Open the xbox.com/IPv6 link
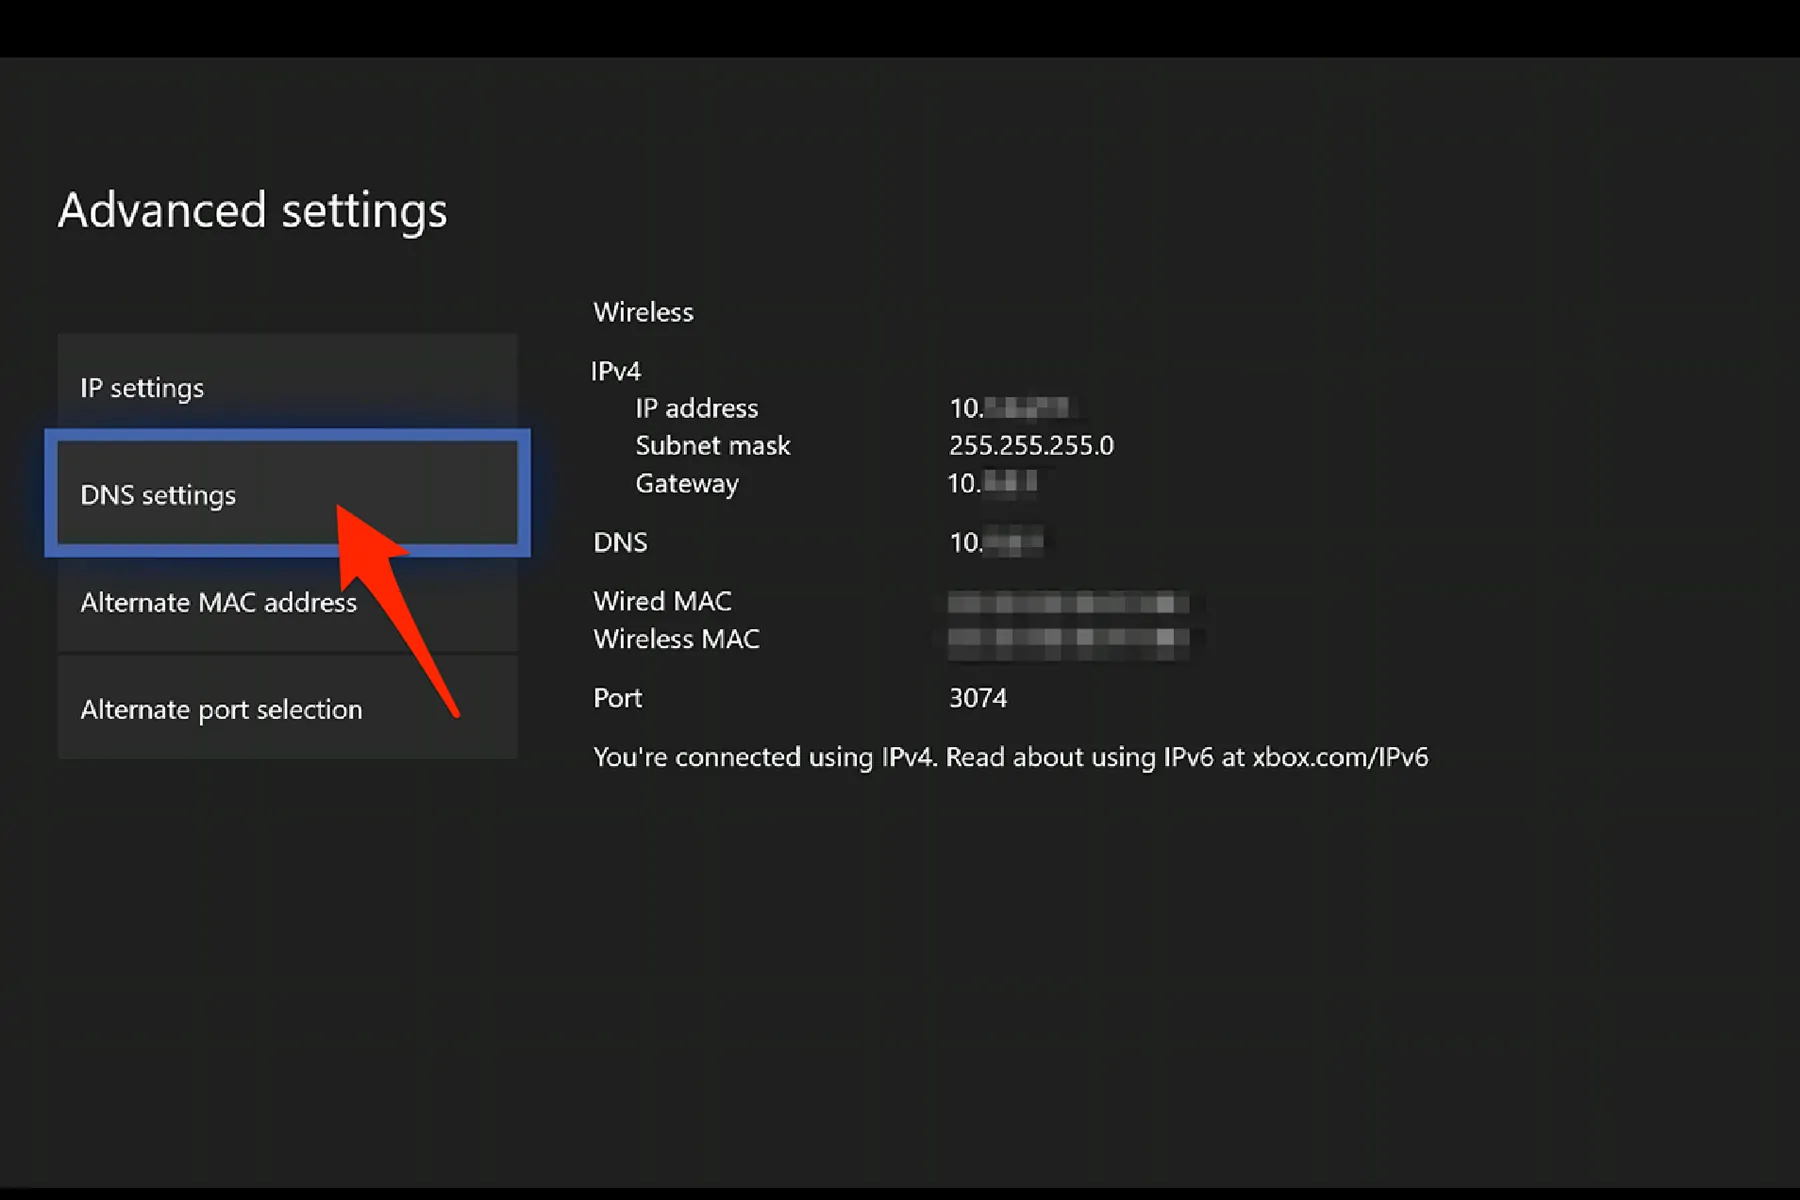Viewport: 1800px width, 1200px height. pos(1338,758)
